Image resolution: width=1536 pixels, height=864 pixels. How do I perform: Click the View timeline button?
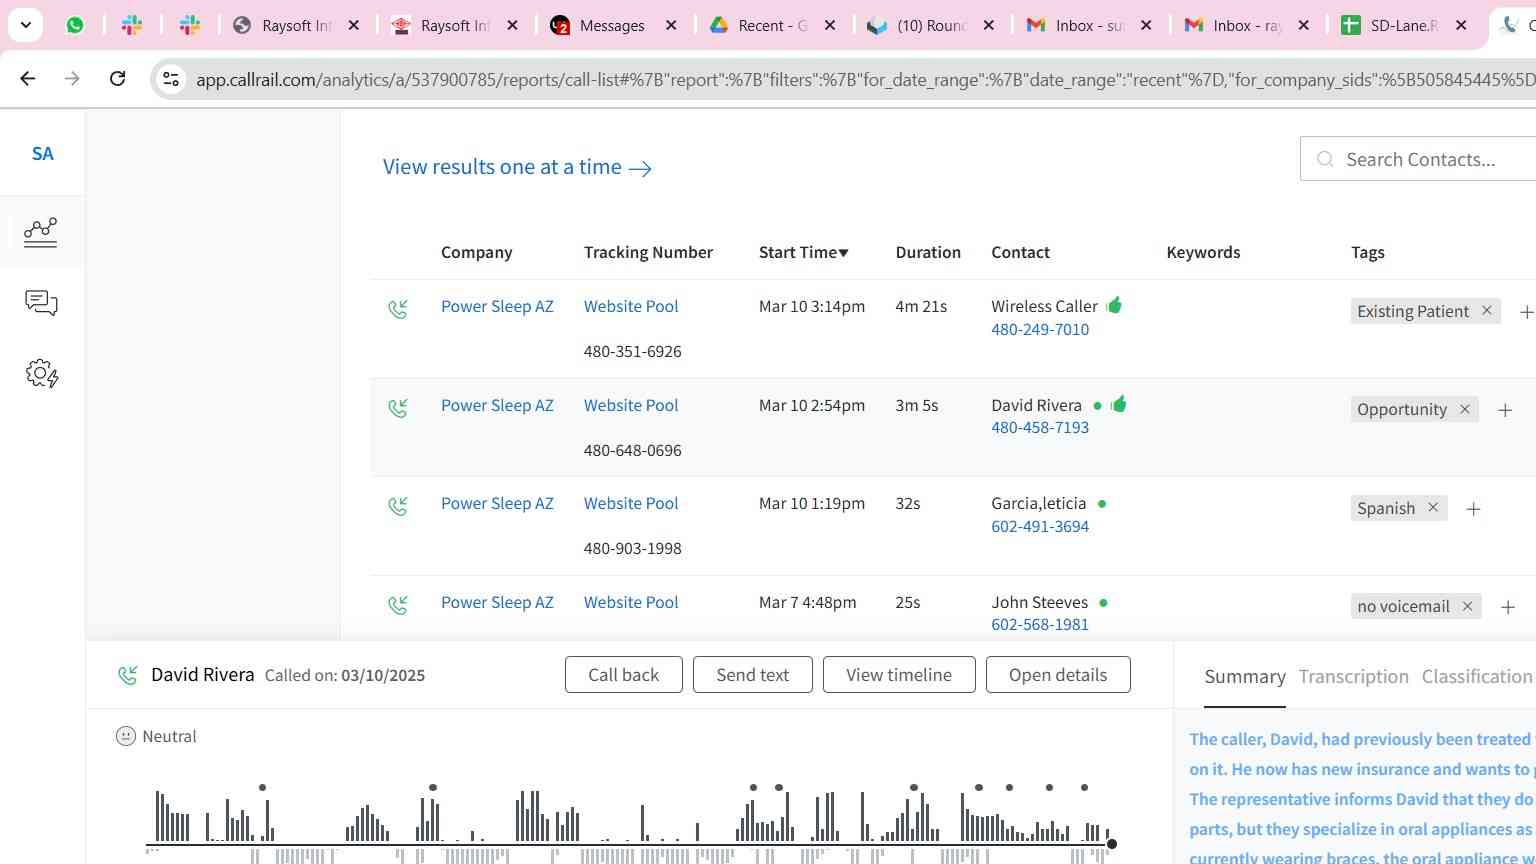[899, 675]
